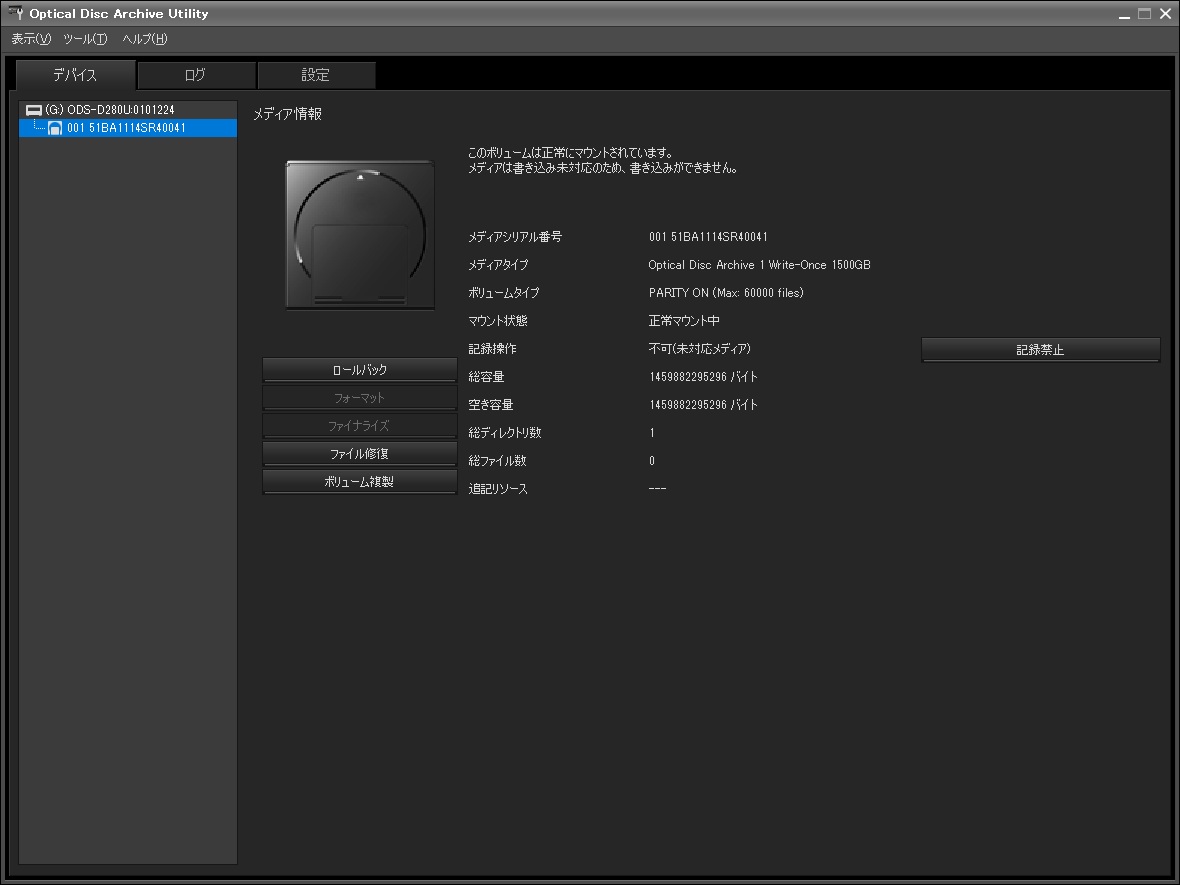Screen dimensions: 1180x885
Task: Switch to the ログ tab
Action: 196,75
